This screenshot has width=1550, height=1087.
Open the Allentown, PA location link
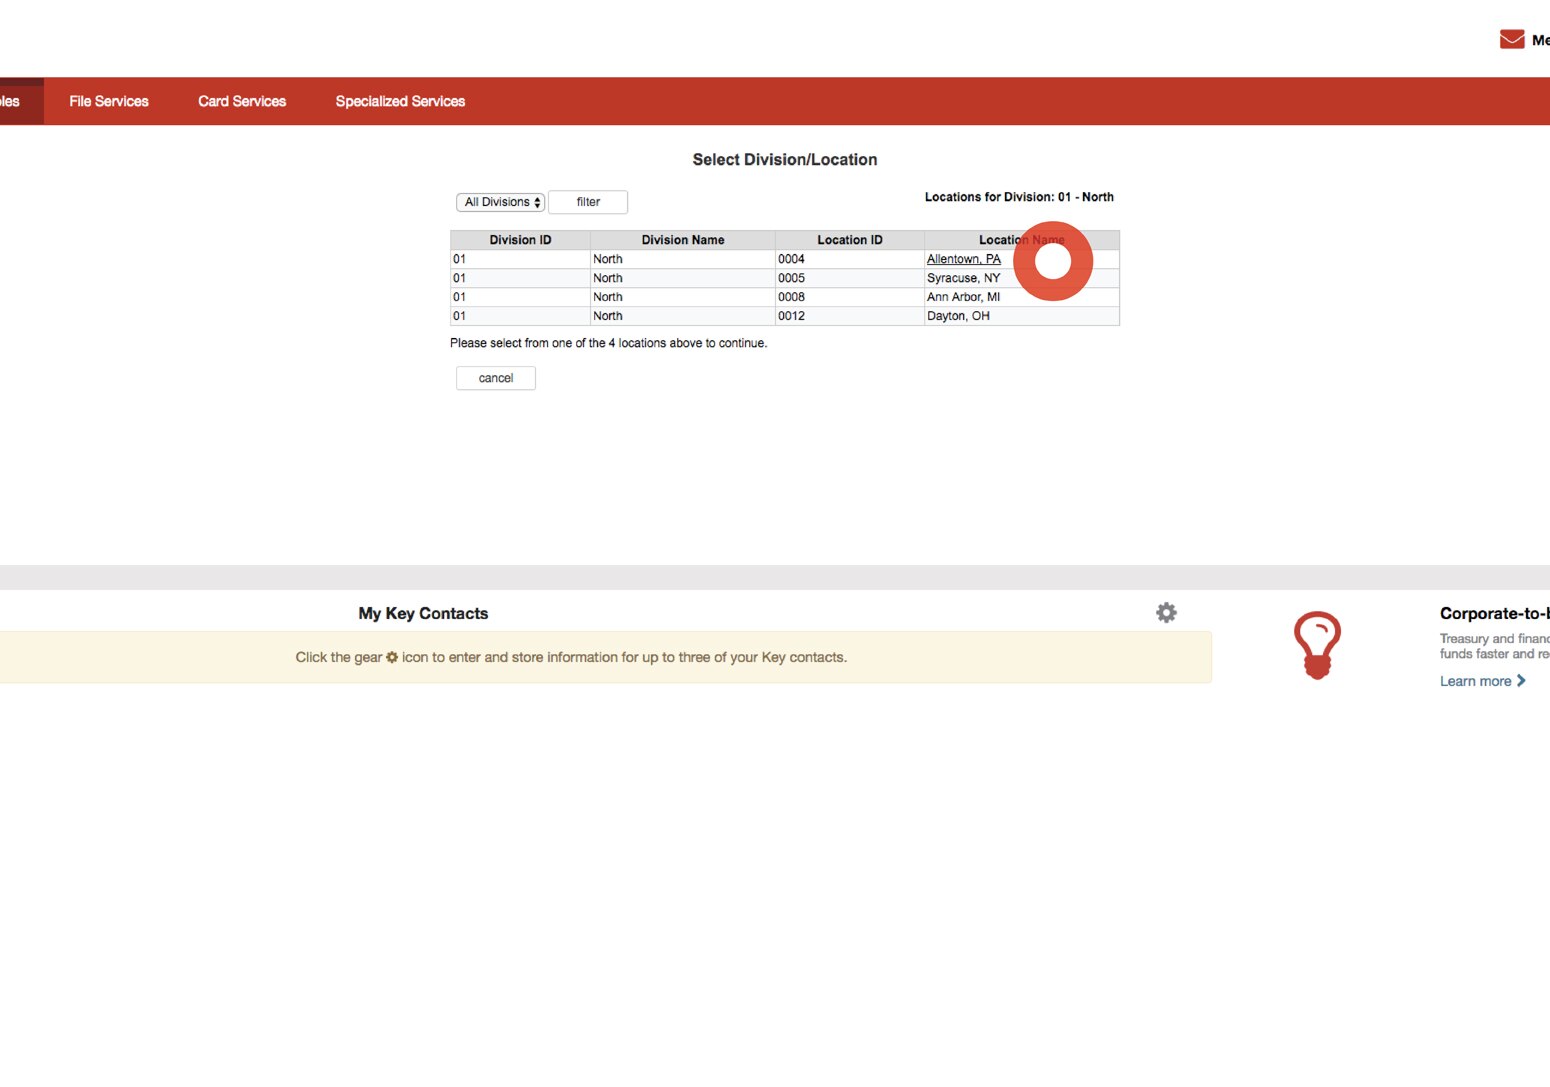tap(963, 258)
